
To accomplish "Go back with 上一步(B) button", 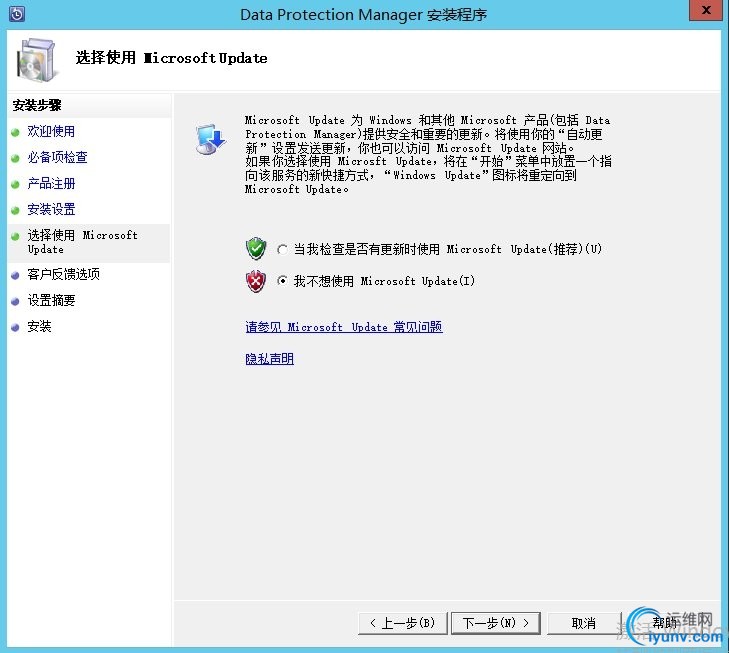I will 403,623.
